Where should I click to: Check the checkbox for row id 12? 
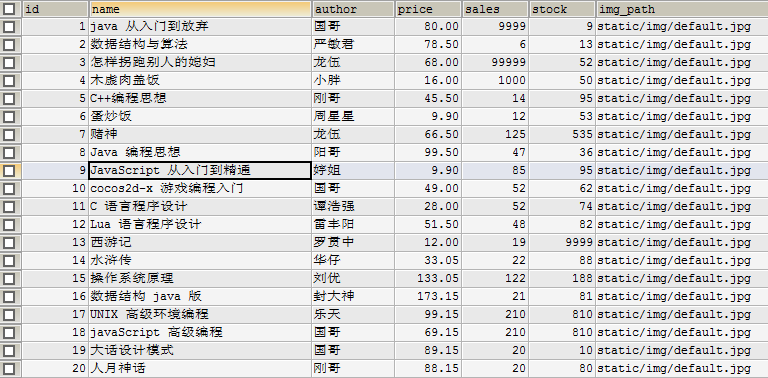pos(9,224)
